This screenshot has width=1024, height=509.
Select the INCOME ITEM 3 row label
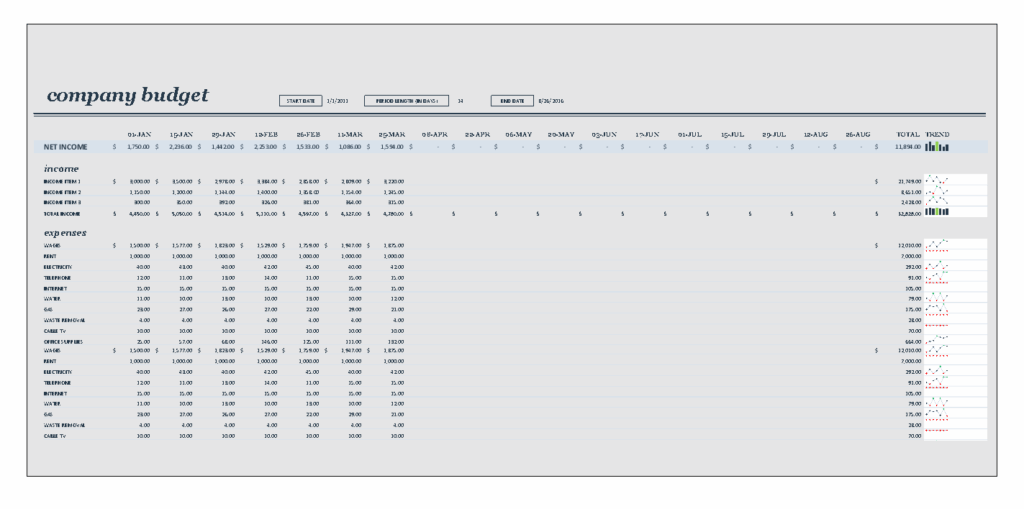coord(63,203)
